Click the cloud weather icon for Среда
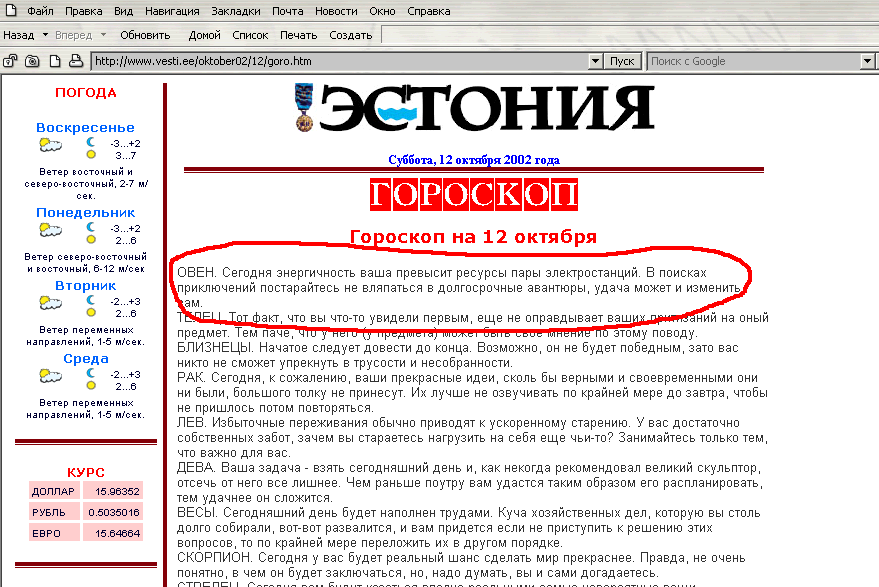Image resolution: width=879 pixels, height=587 pixels. click(x=50, y=376)
